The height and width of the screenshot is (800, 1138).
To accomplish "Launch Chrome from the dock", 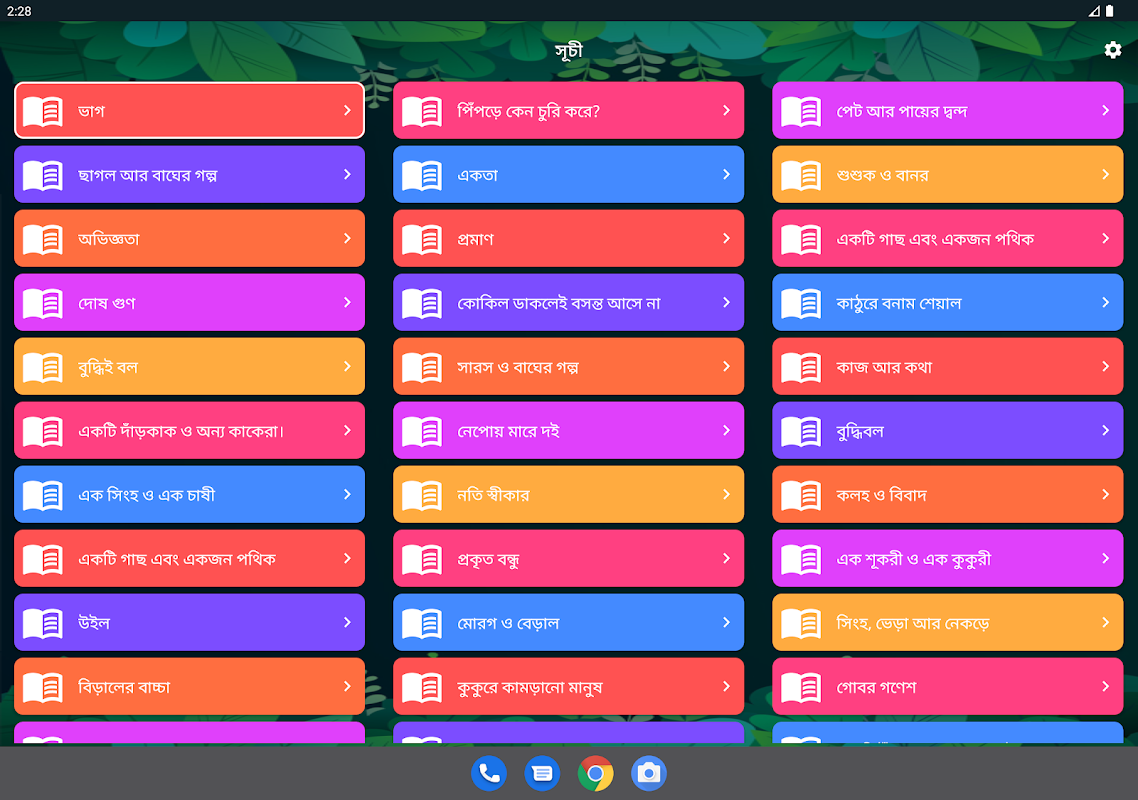I will coord(595,774).
